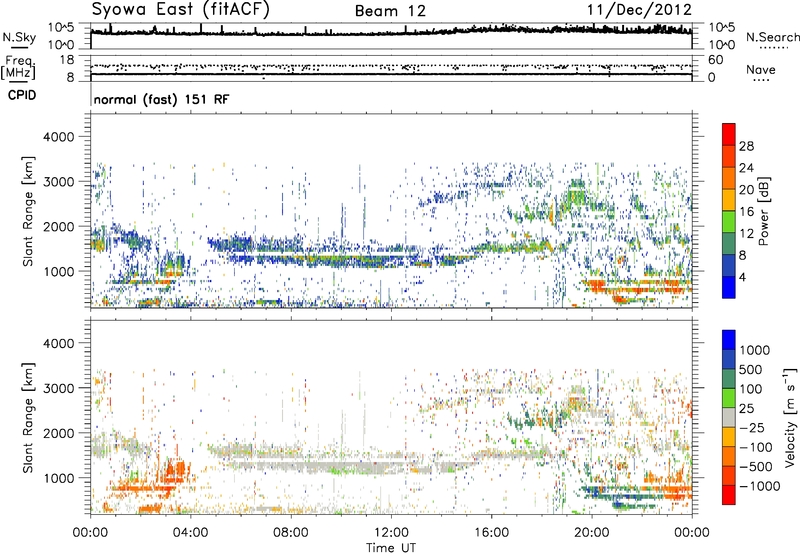The image size is (800, 554).
Task: Pick the red bottom segment of Velocity colorbar
Action: click(729, 495)
